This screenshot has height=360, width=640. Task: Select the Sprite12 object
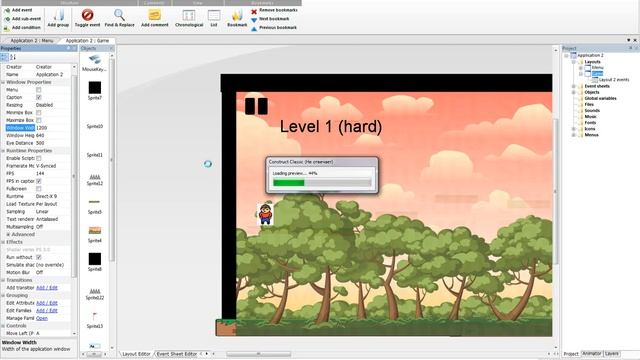[95, 180]
